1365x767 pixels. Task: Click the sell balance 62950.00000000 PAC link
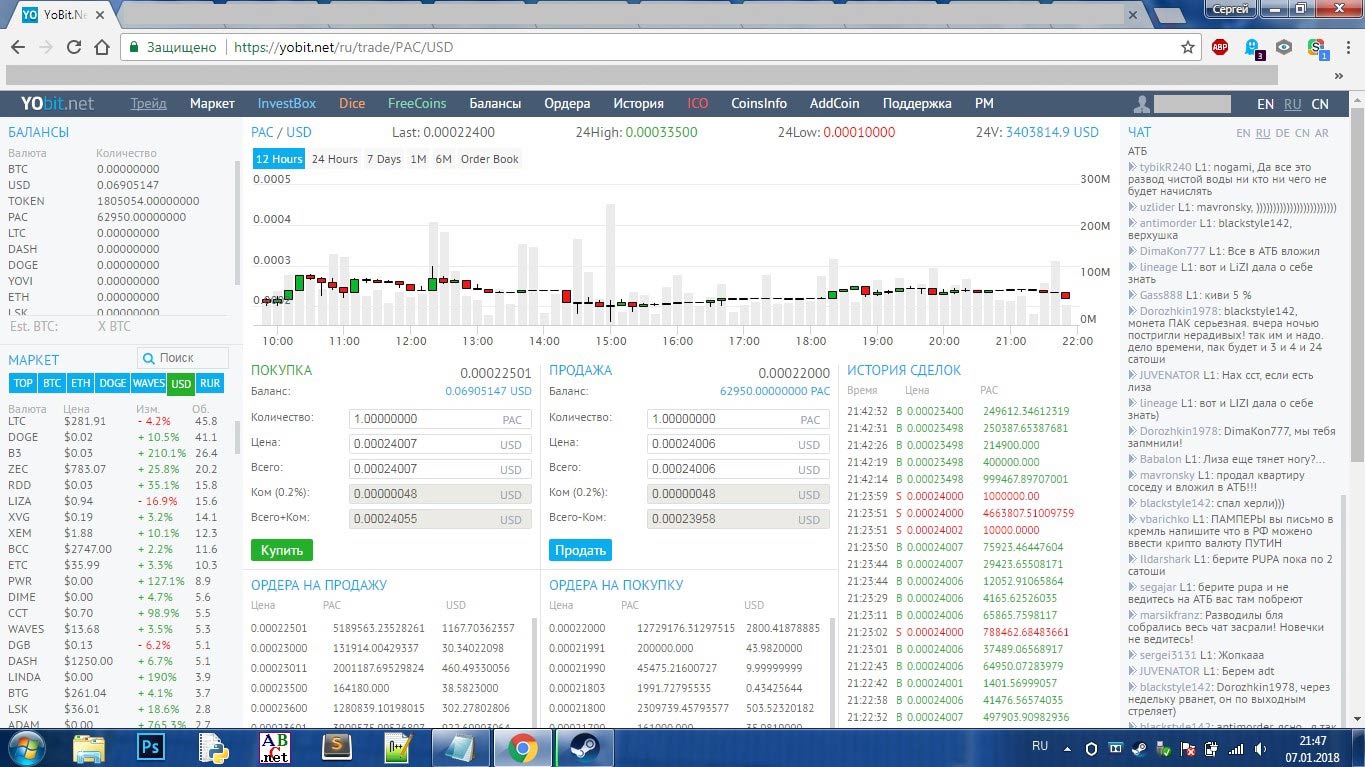[x=775, y=391]
